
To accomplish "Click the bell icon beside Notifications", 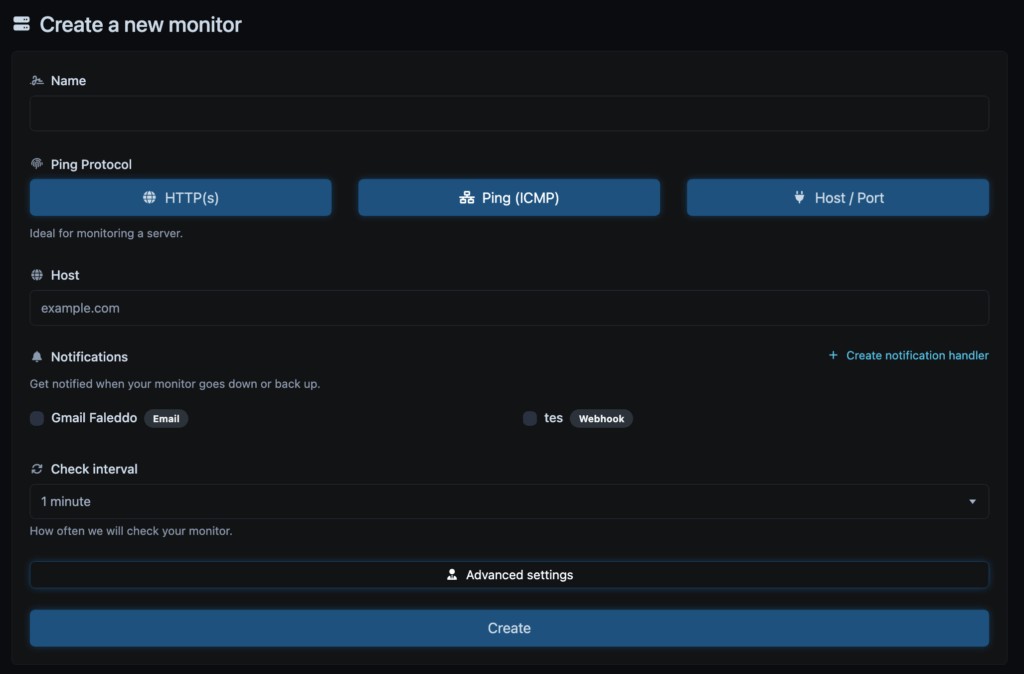I will (x=37, y=357).
